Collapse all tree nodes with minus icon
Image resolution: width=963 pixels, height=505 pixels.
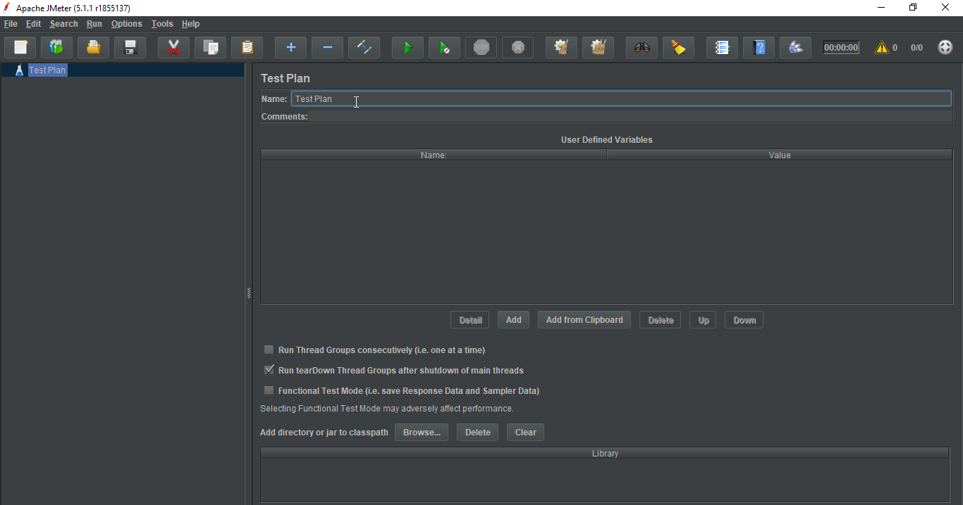coord(327,47)
